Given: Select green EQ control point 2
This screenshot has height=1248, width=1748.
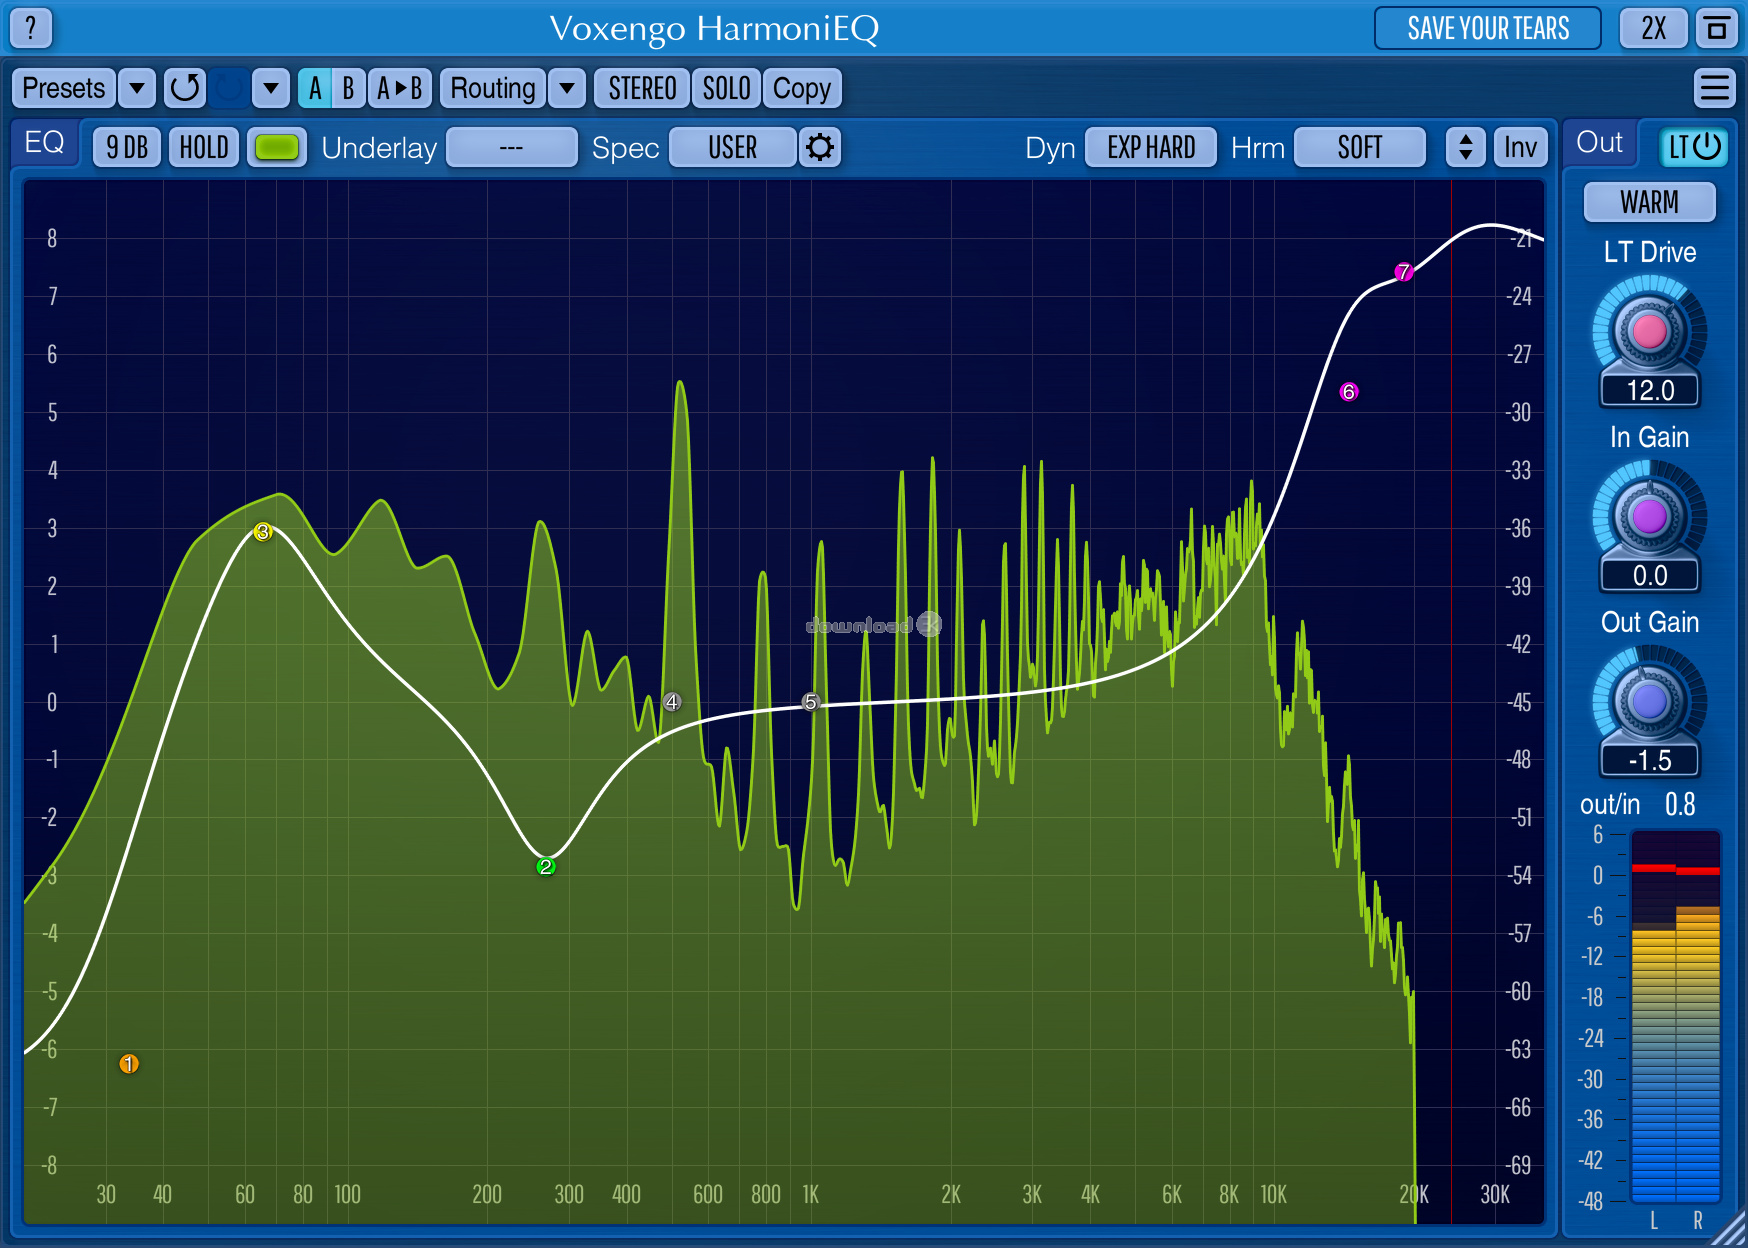Looking at the screenshot, I should (546, 866).
